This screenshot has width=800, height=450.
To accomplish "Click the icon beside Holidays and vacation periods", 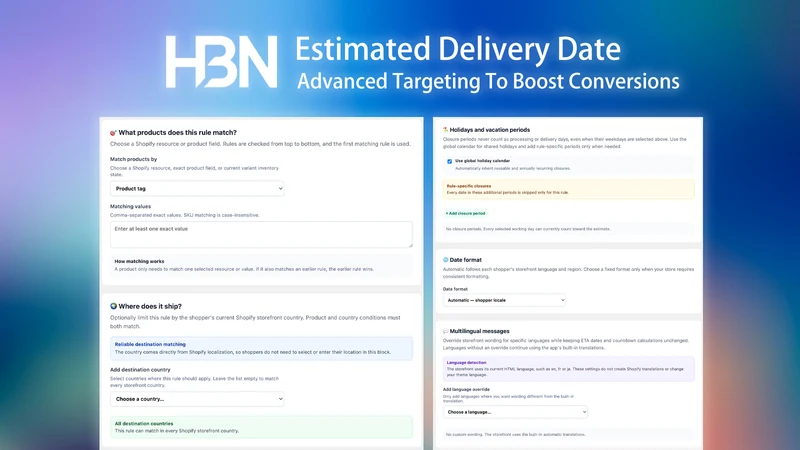I will click(445, 130).
